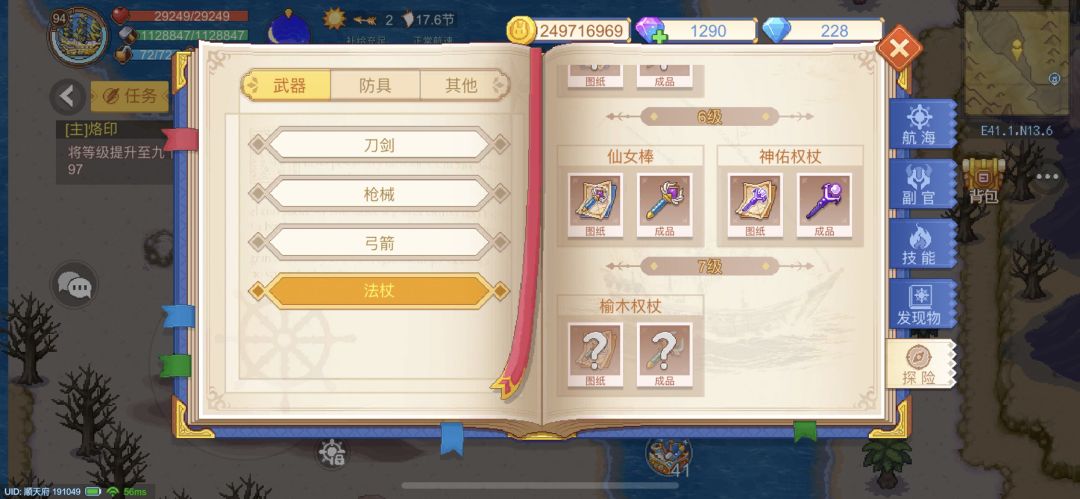Open the minimap in the corner
Screen dimensions: 1080x499
(x=1016, y=63)
